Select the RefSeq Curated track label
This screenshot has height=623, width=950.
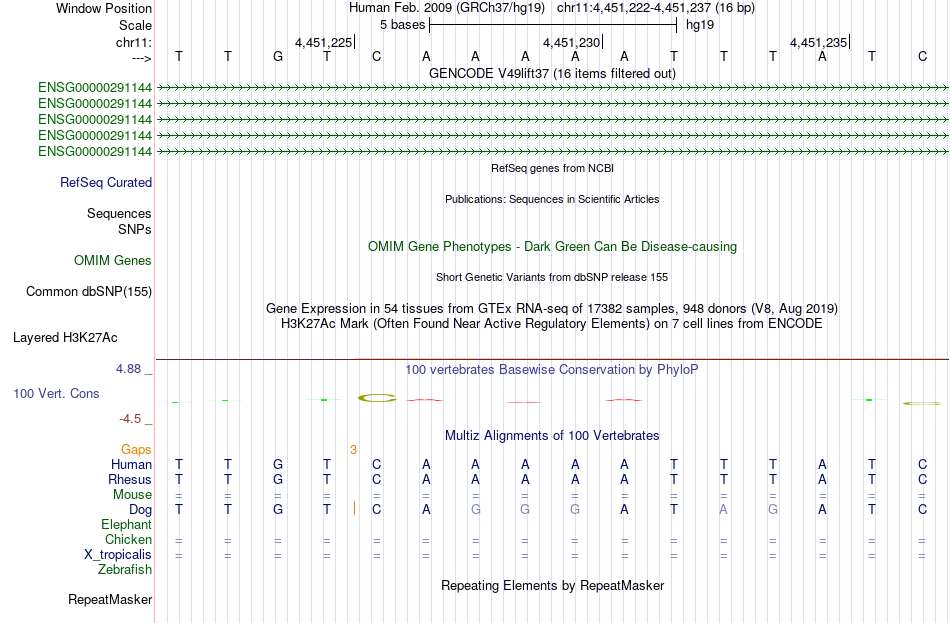pyautogui.click(x=105, y=182)
